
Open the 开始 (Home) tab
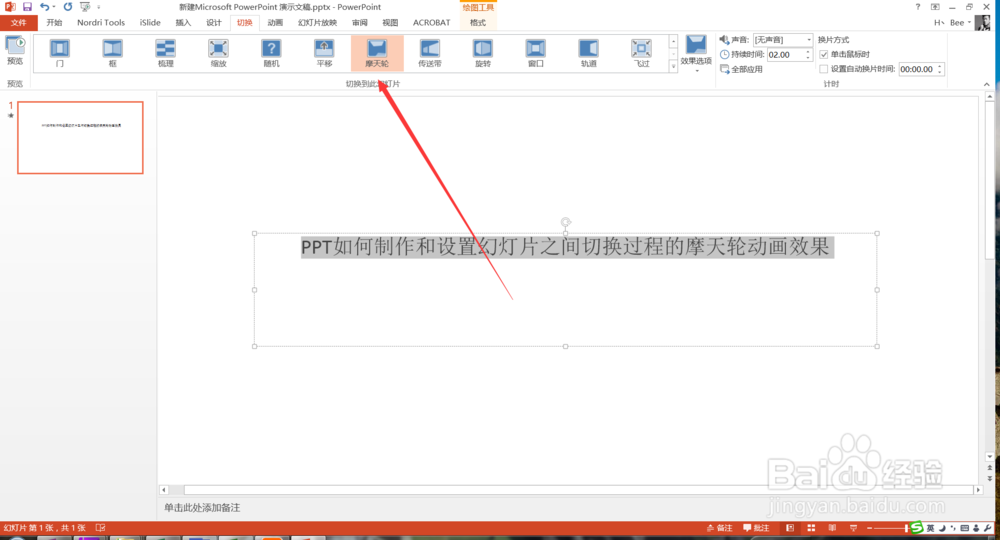54,22
